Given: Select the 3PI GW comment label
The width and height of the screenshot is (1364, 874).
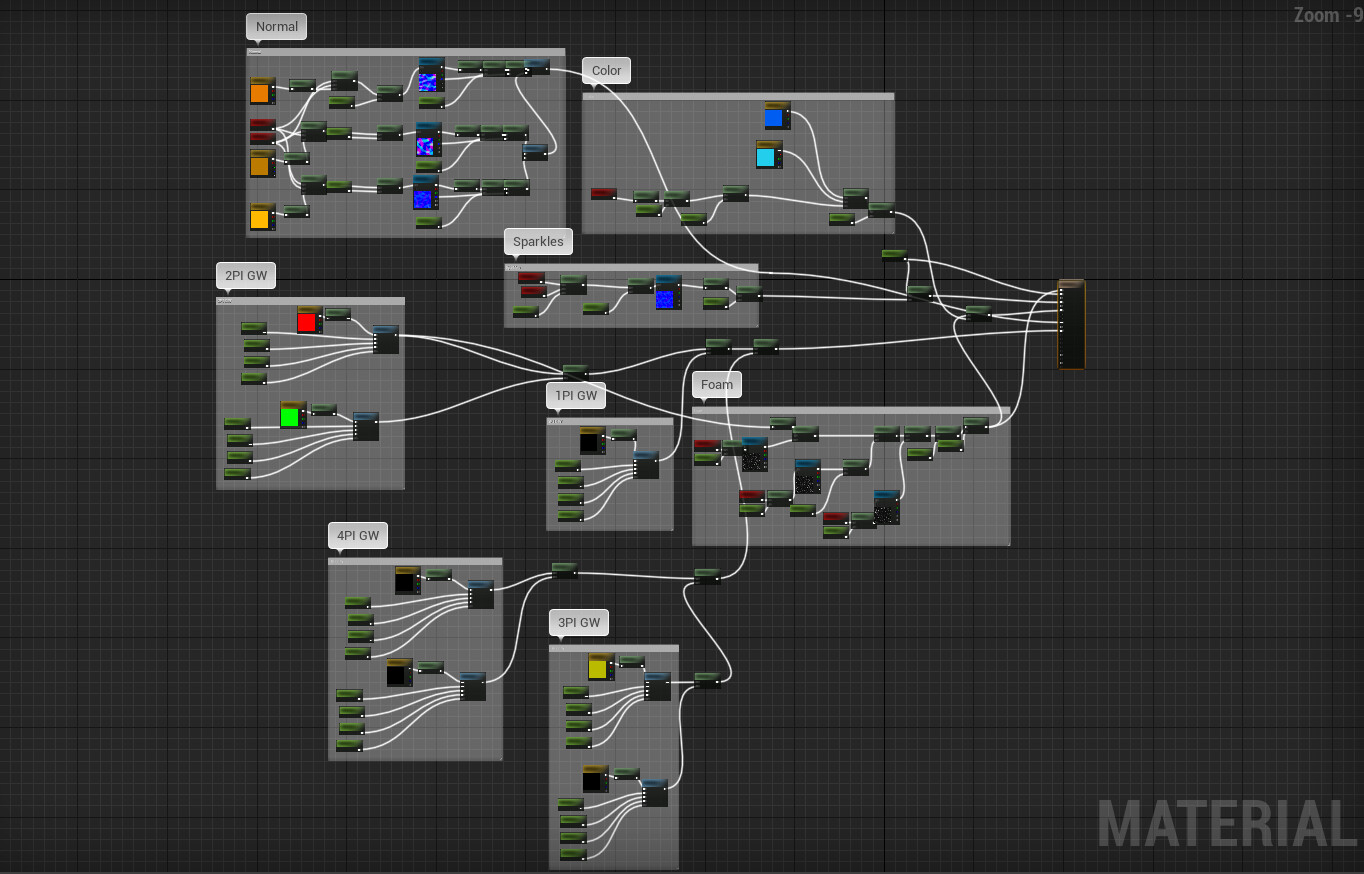Looking at the screenshot, I should coord(580,622).
